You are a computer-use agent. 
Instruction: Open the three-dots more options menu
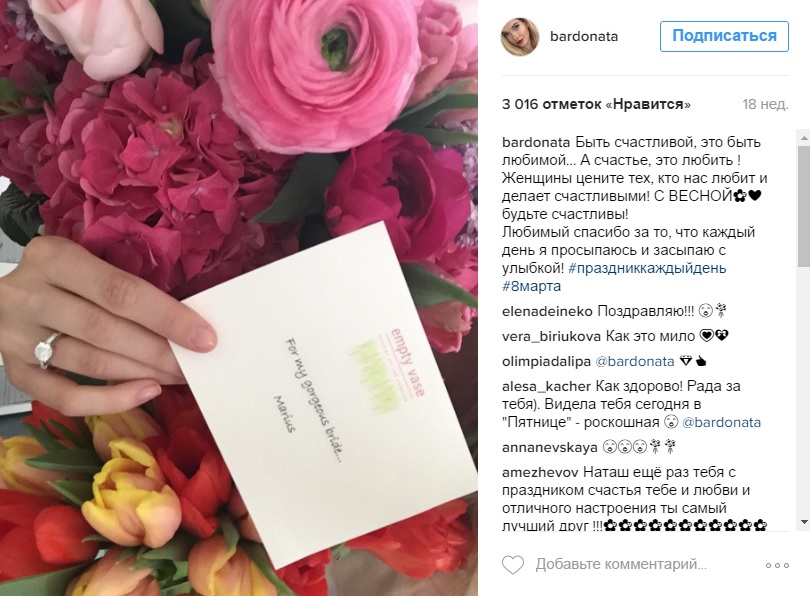(x=777, y=565)
